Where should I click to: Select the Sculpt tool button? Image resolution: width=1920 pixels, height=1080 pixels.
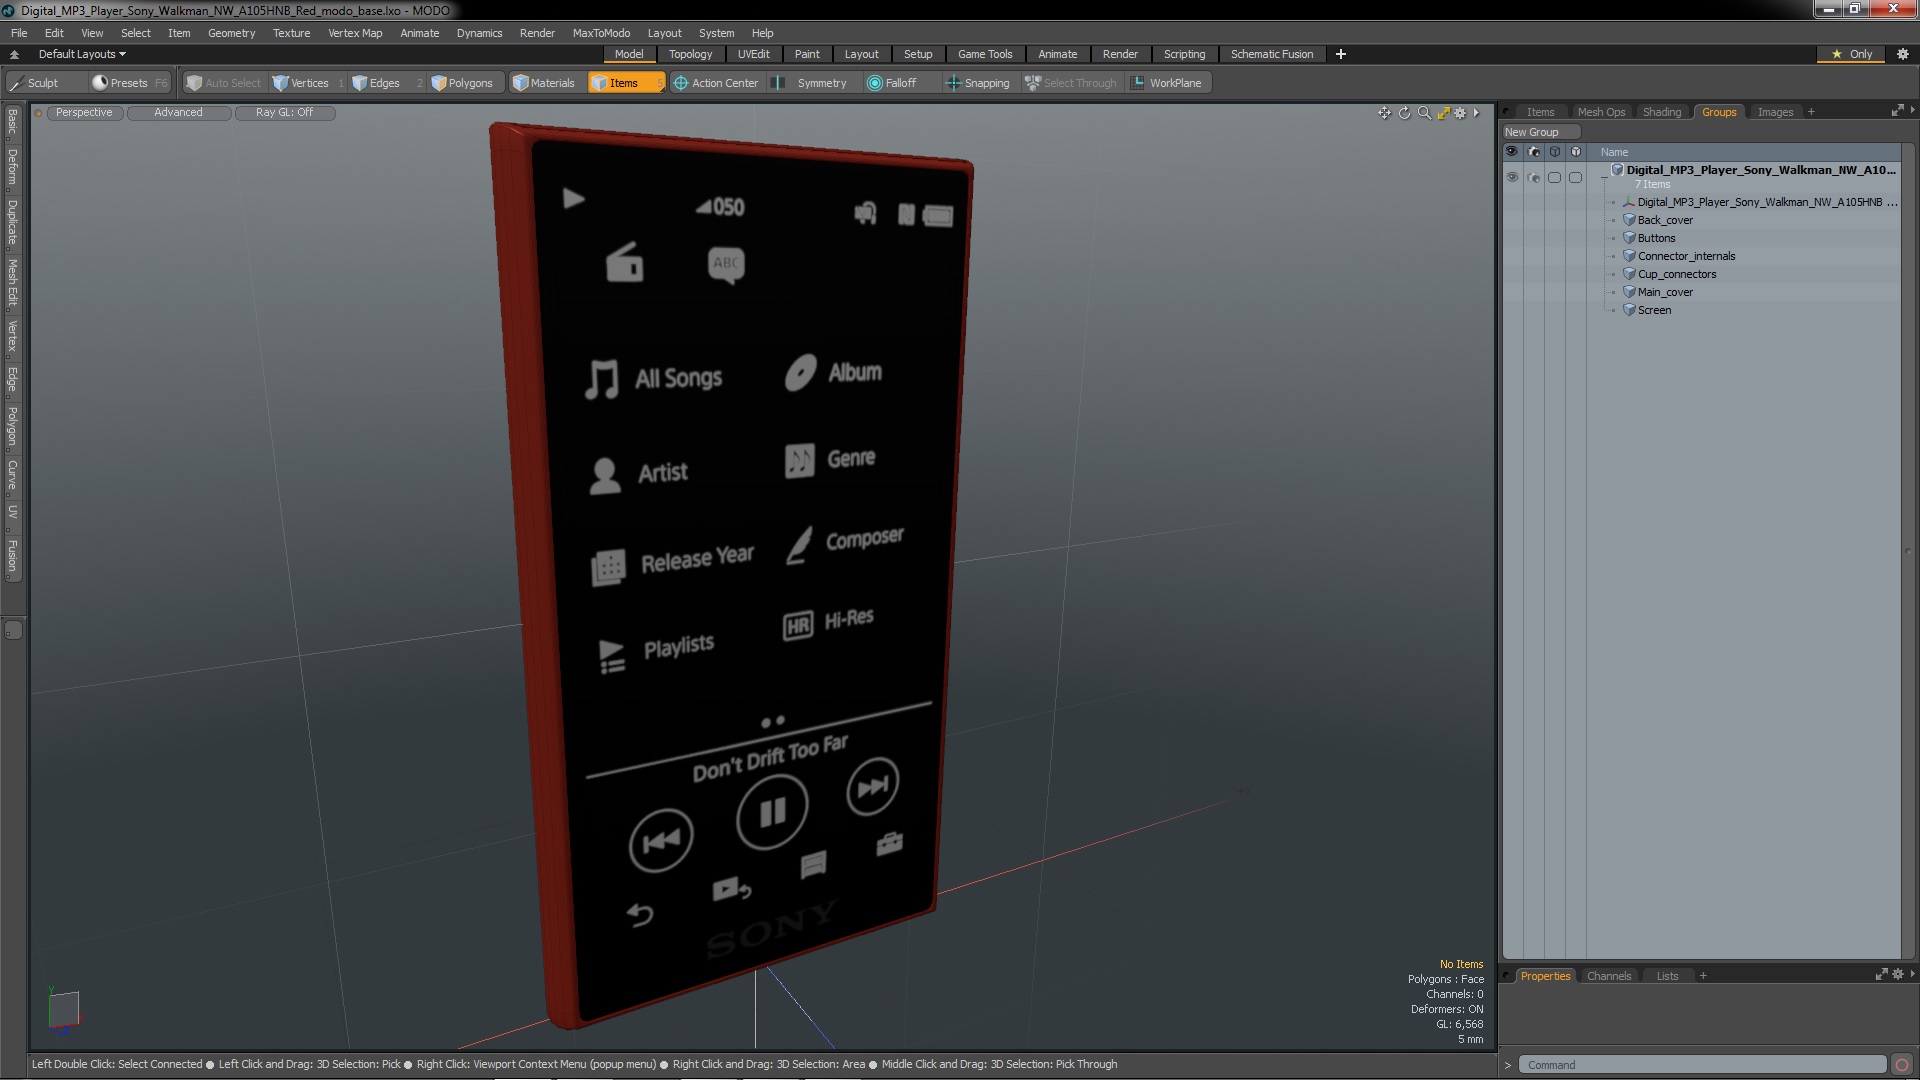[x=44, y=83]
